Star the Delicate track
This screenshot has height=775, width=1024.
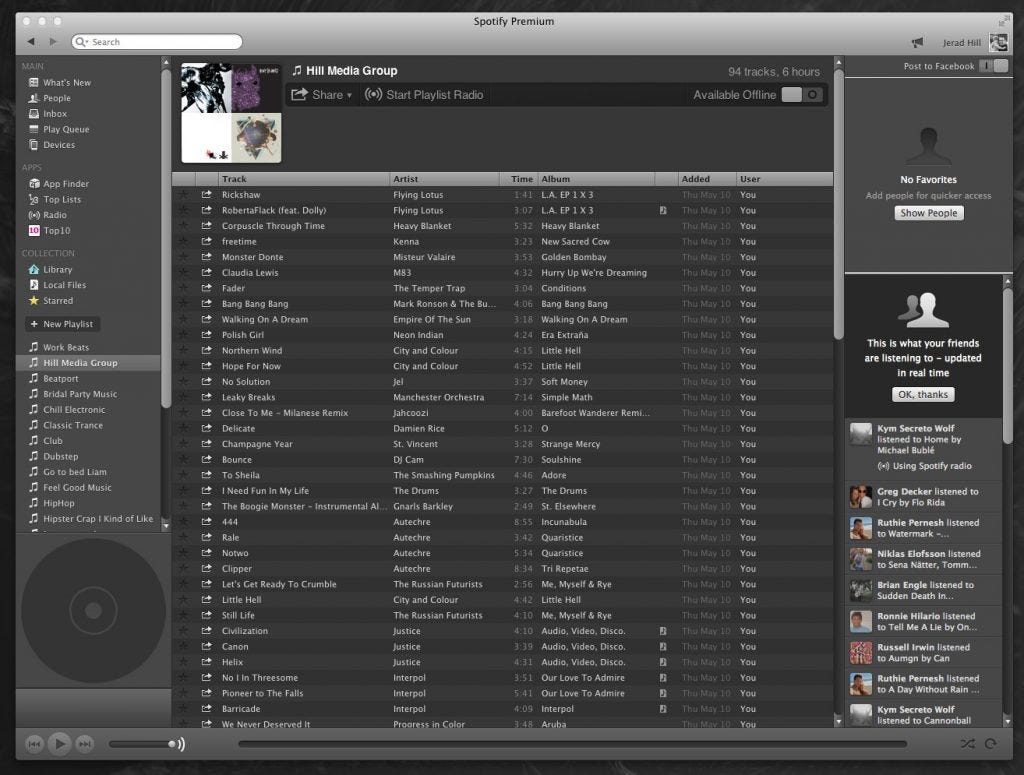(x=184, y=428)
